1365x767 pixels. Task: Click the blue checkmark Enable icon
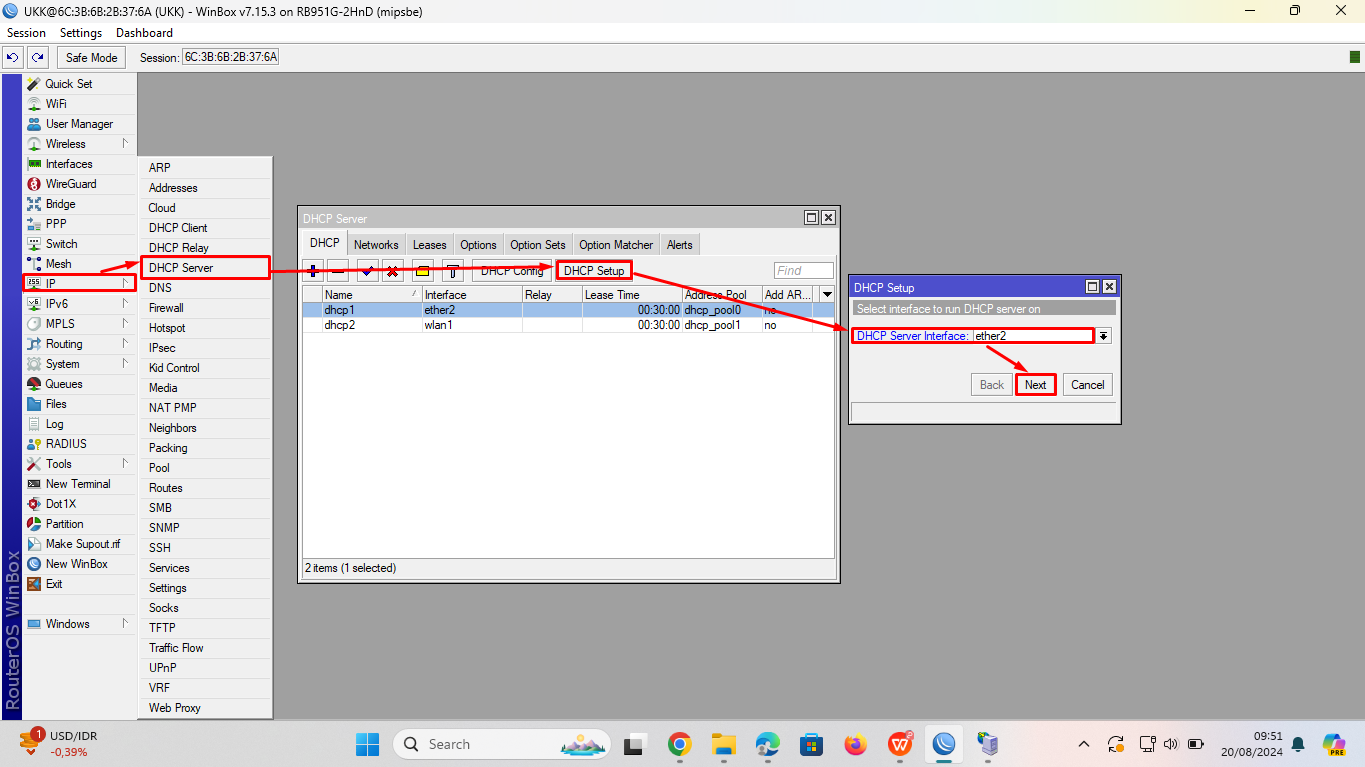[367, 271]
